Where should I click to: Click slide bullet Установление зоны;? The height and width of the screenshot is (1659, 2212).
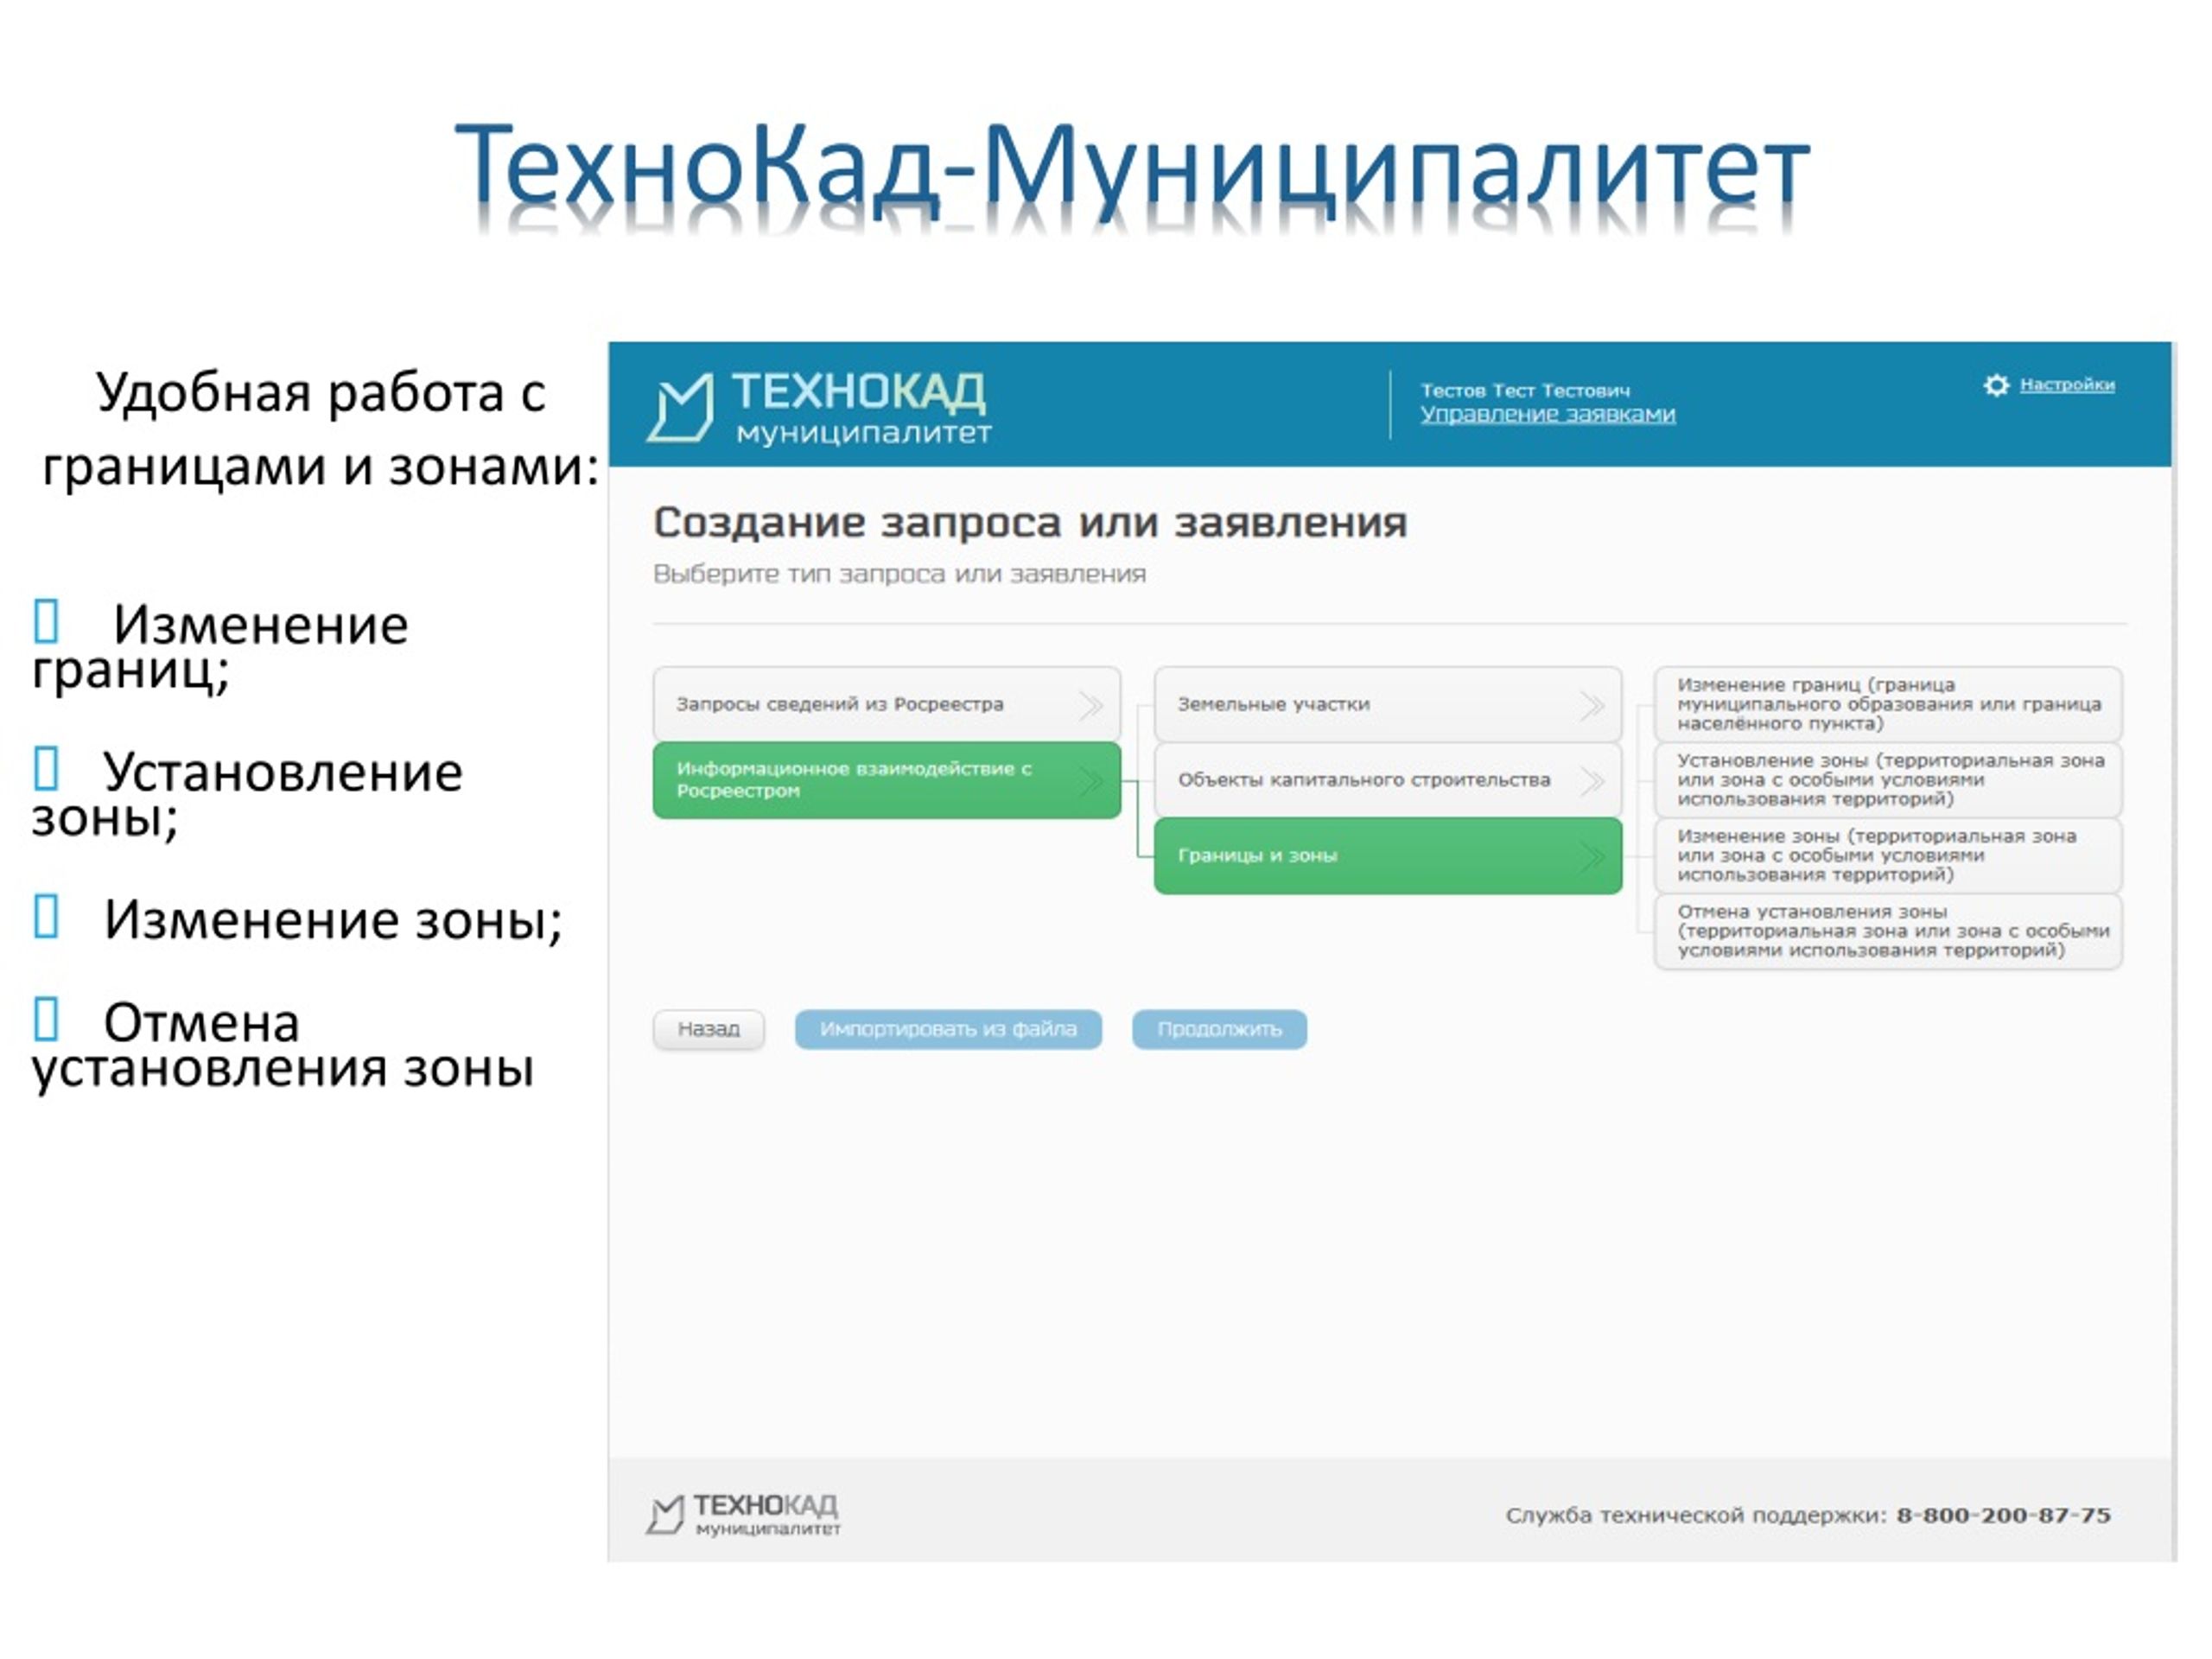pyautogui.click(x=247, y=795)
